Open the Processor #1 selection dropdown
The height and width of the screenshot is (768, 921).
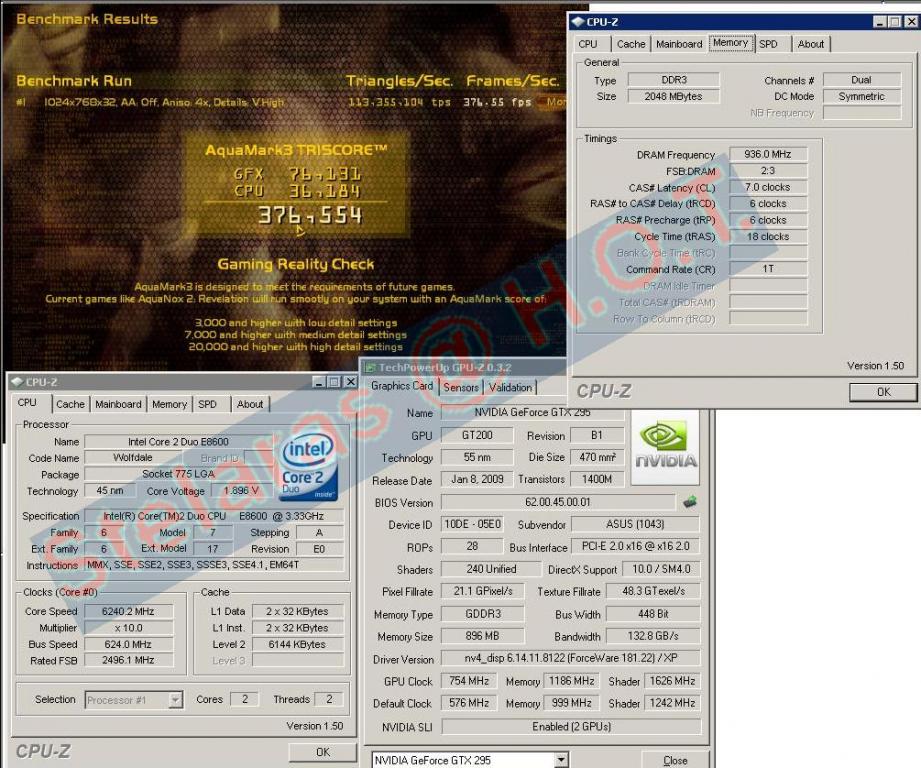click(175, 699)
